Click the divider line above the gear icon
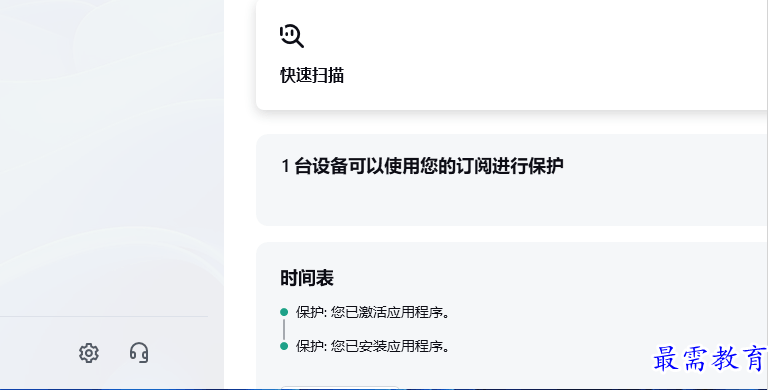775x390 pixels. (104, 316)
